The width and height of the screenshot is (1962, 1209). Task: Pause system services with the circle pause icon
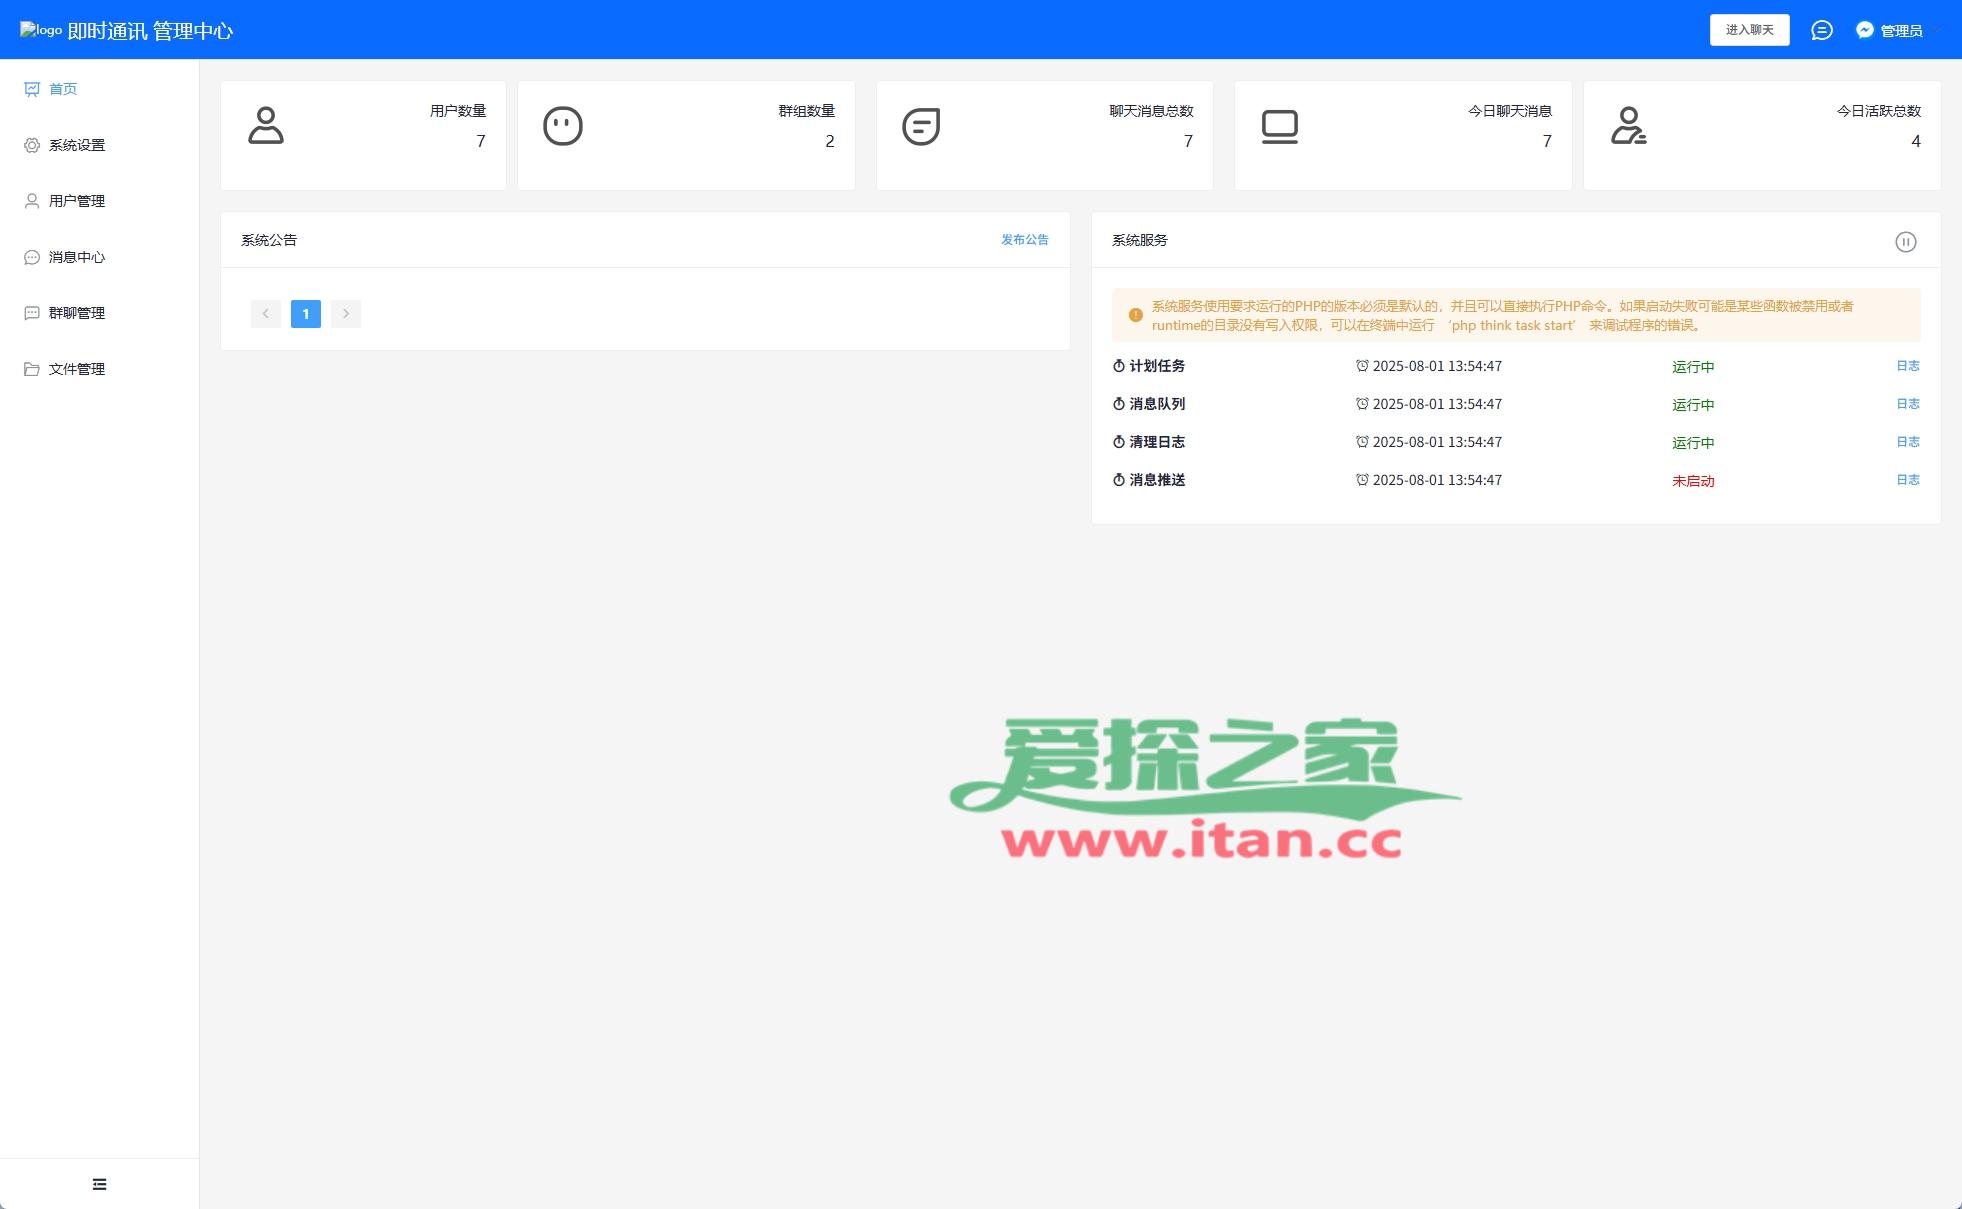[x=1906, y=242]
